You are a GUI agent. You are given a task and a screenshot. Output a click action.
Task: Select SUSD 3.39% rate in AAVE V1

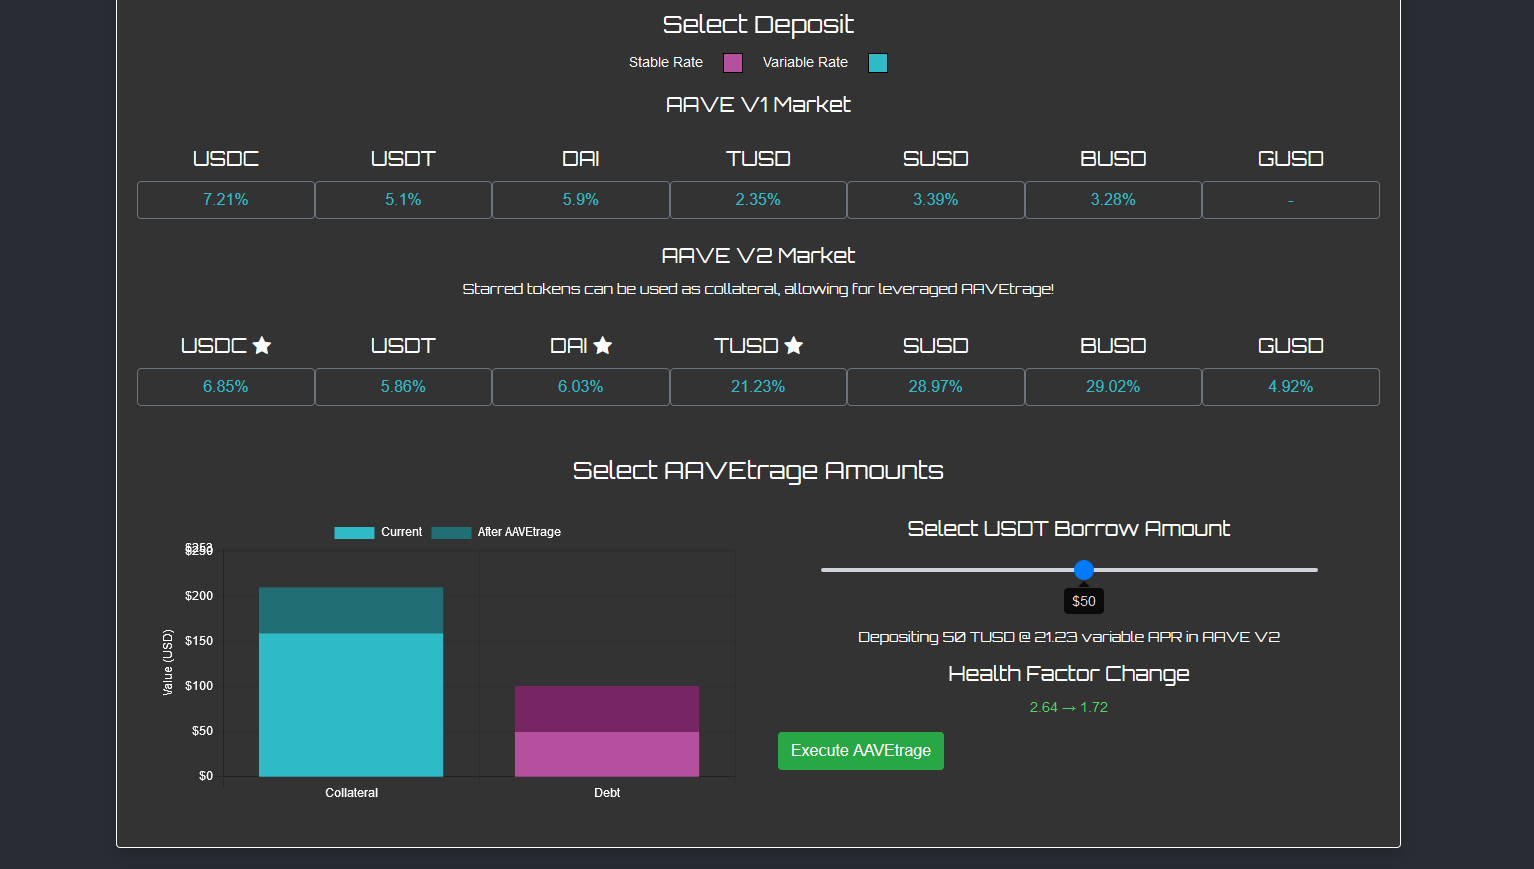936,200
